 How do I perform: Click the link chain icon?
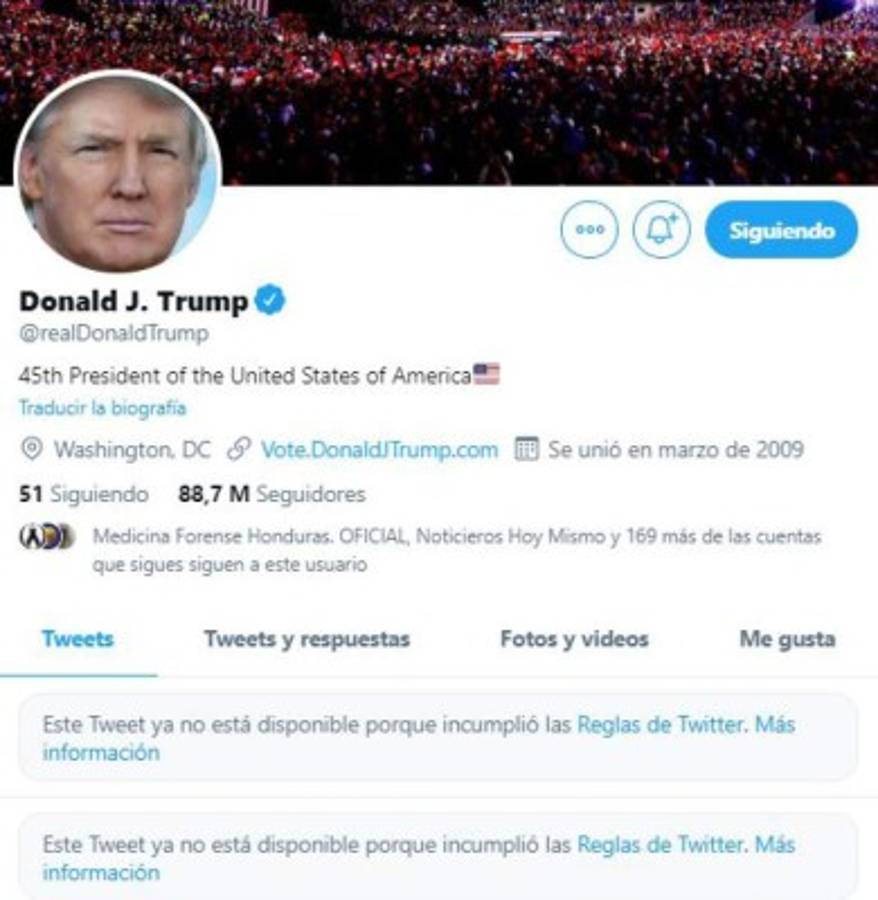[x=239, y=449]
